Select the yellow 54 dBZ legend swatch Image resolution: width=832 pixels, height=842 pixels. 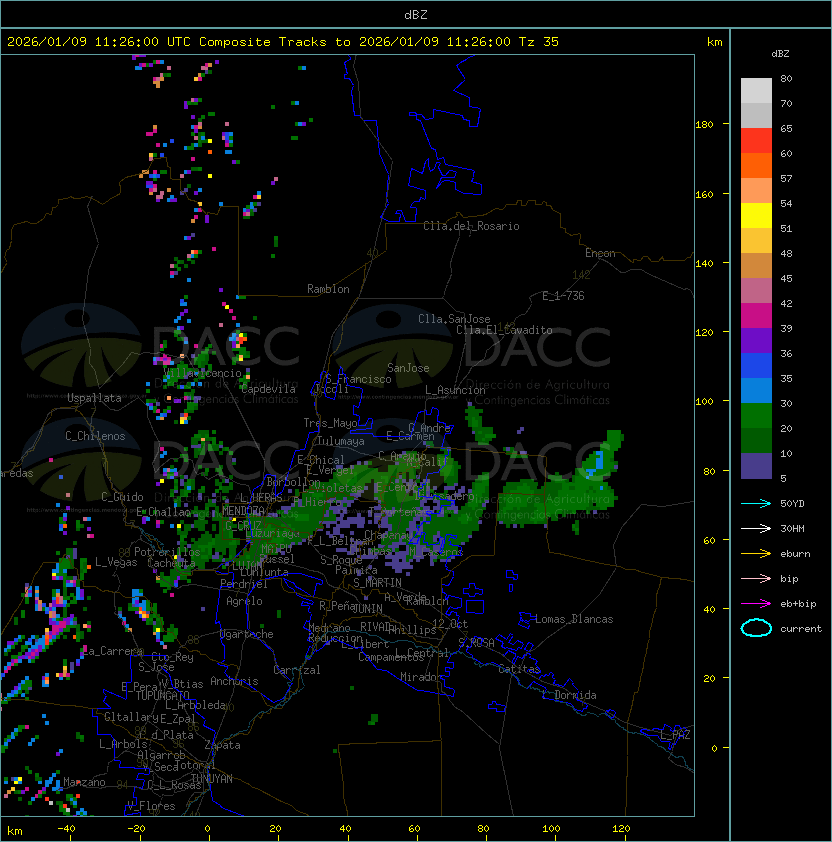(x=756, y=215)
